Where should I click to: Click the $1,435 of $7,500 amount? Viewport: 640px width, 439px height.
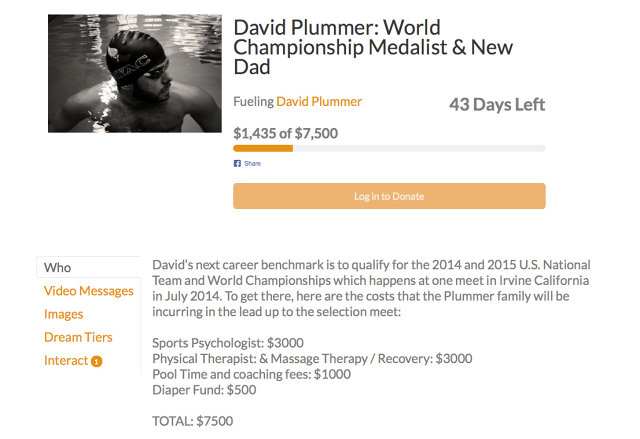pyautogui.click(x=285, y=133)
